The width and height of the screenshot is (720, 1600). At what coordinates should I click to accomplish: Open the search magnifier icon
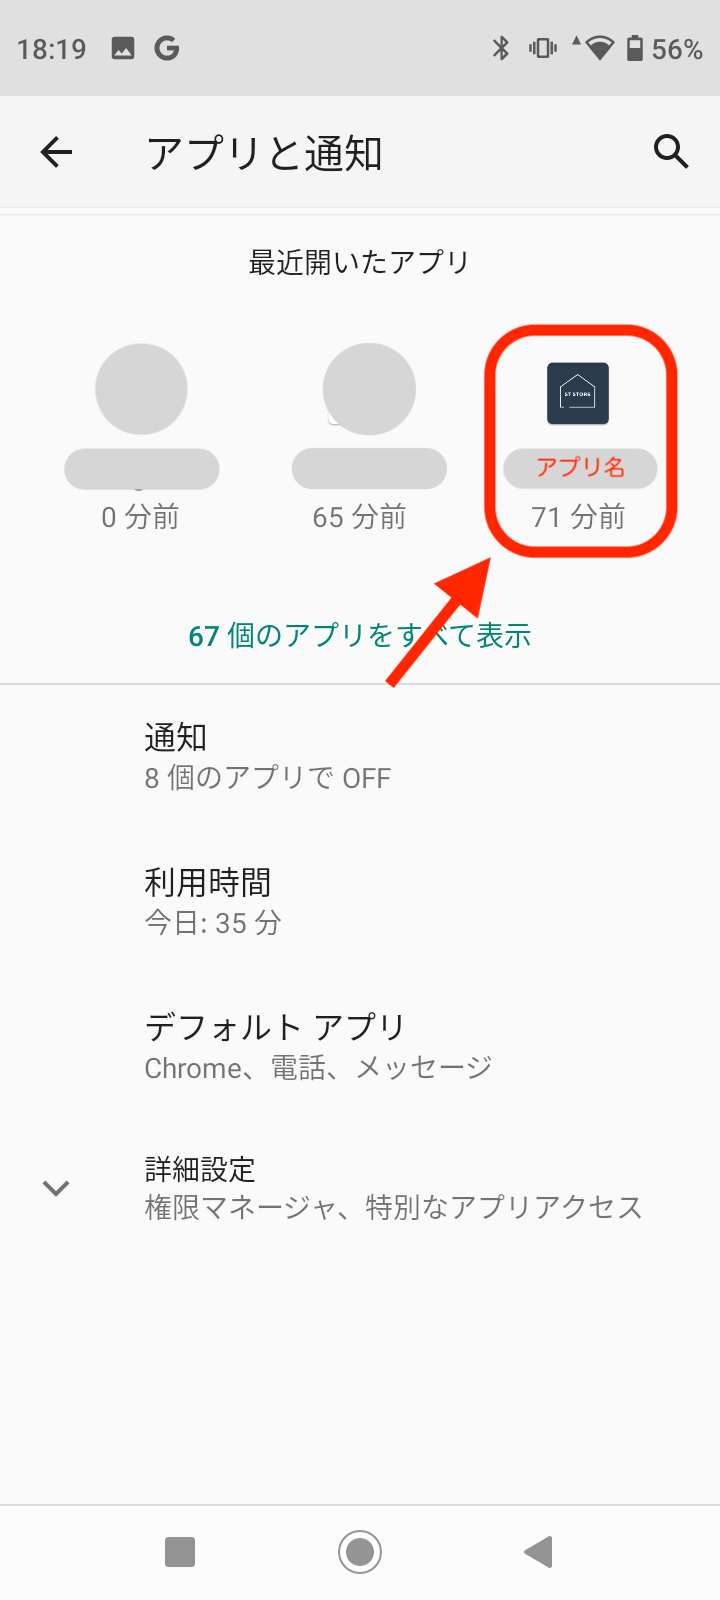(x=671, y=152)
